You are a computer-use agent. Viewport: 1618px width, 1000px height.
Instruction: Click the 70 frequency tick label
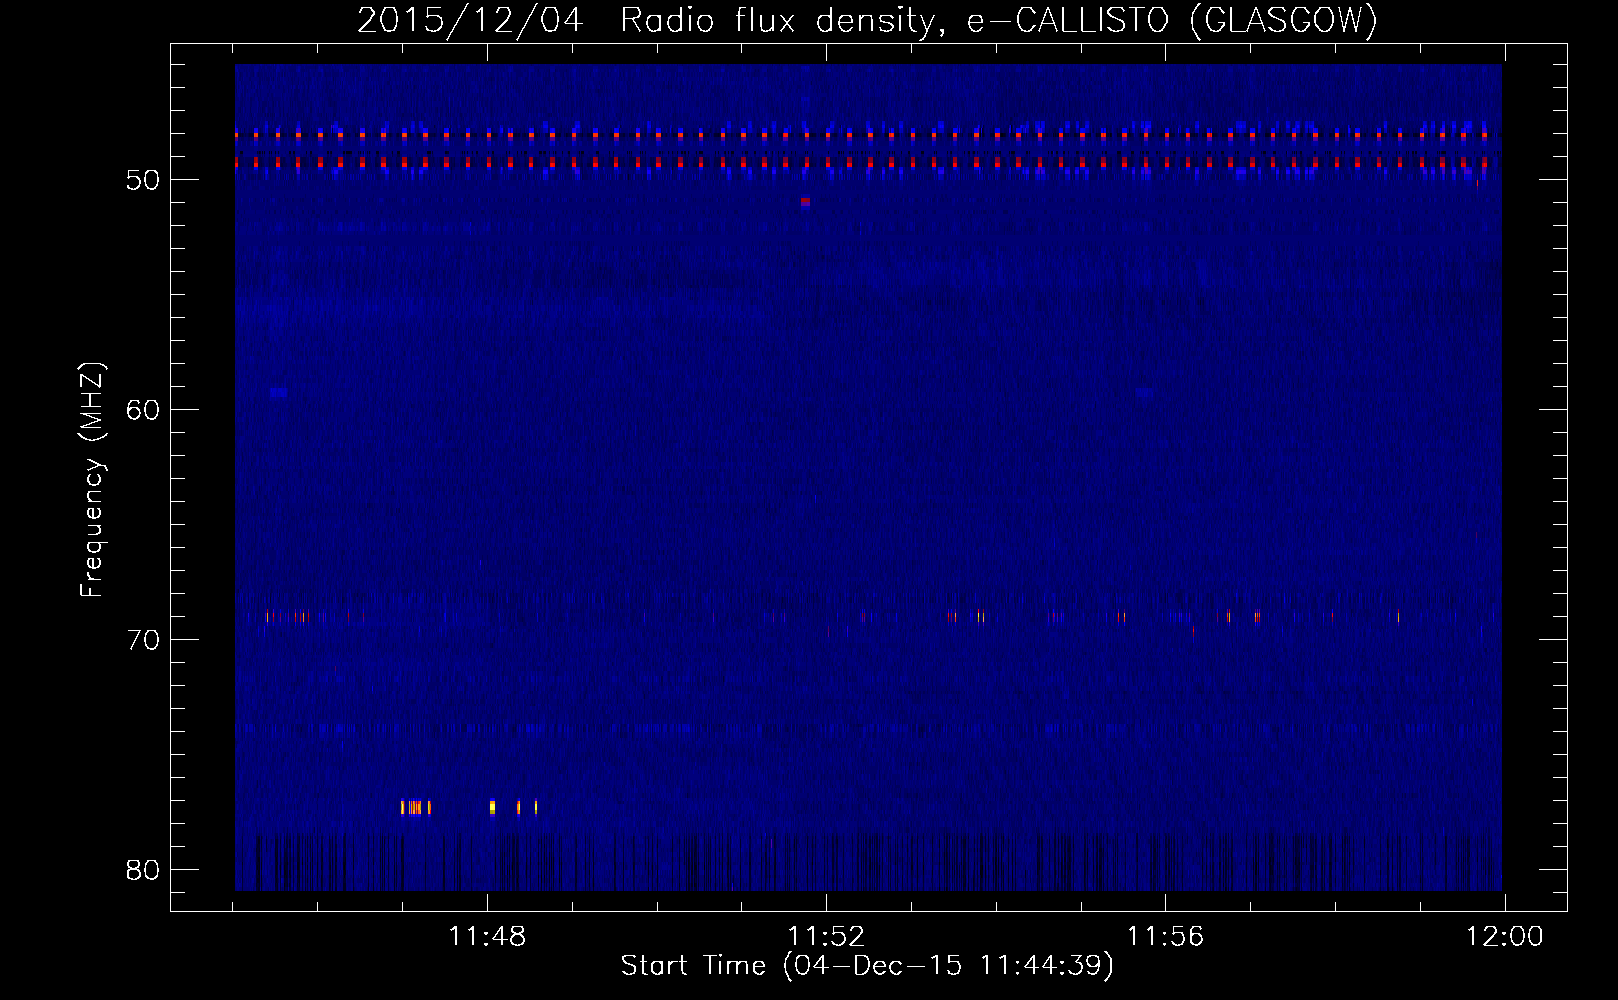pyautogui.click(x=144, y=640)
